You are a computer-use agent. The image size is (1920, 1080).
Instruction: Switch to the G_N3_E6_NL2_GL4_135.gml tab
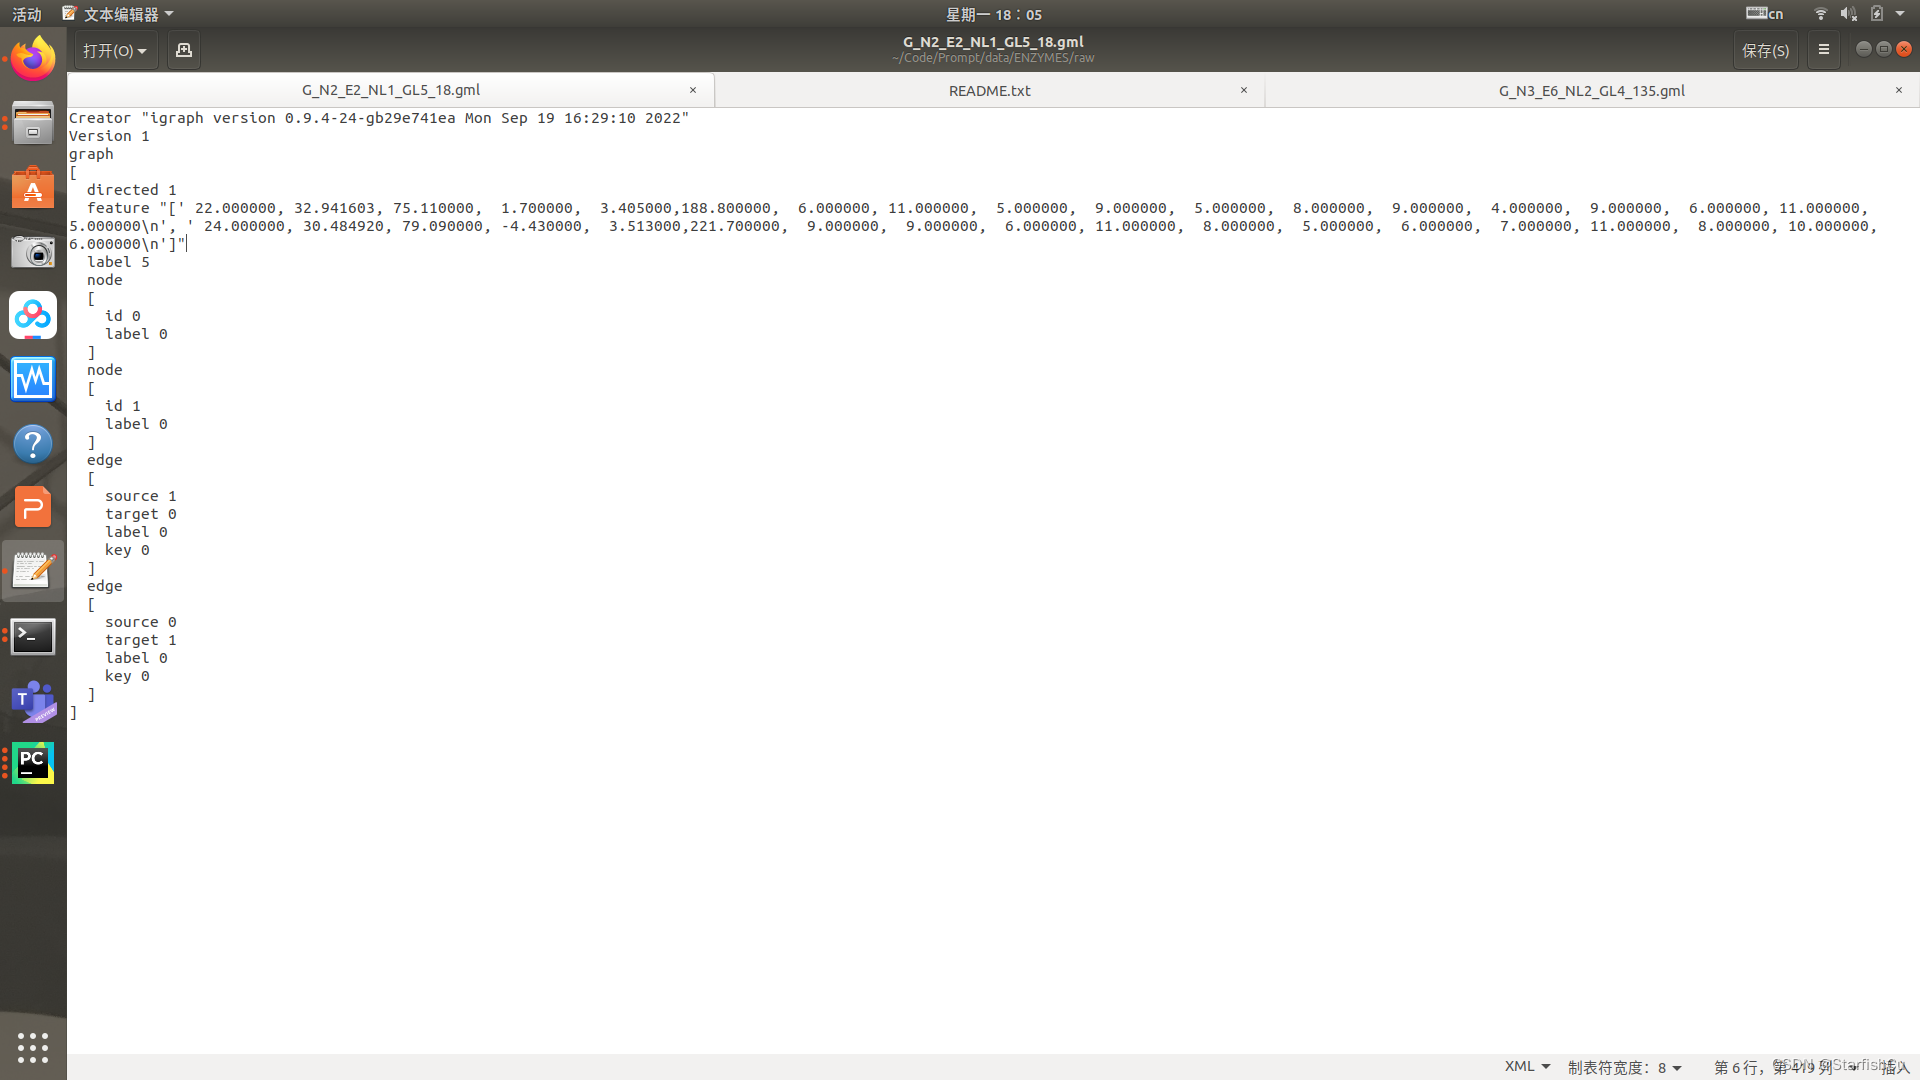(x=1588, y=90)
